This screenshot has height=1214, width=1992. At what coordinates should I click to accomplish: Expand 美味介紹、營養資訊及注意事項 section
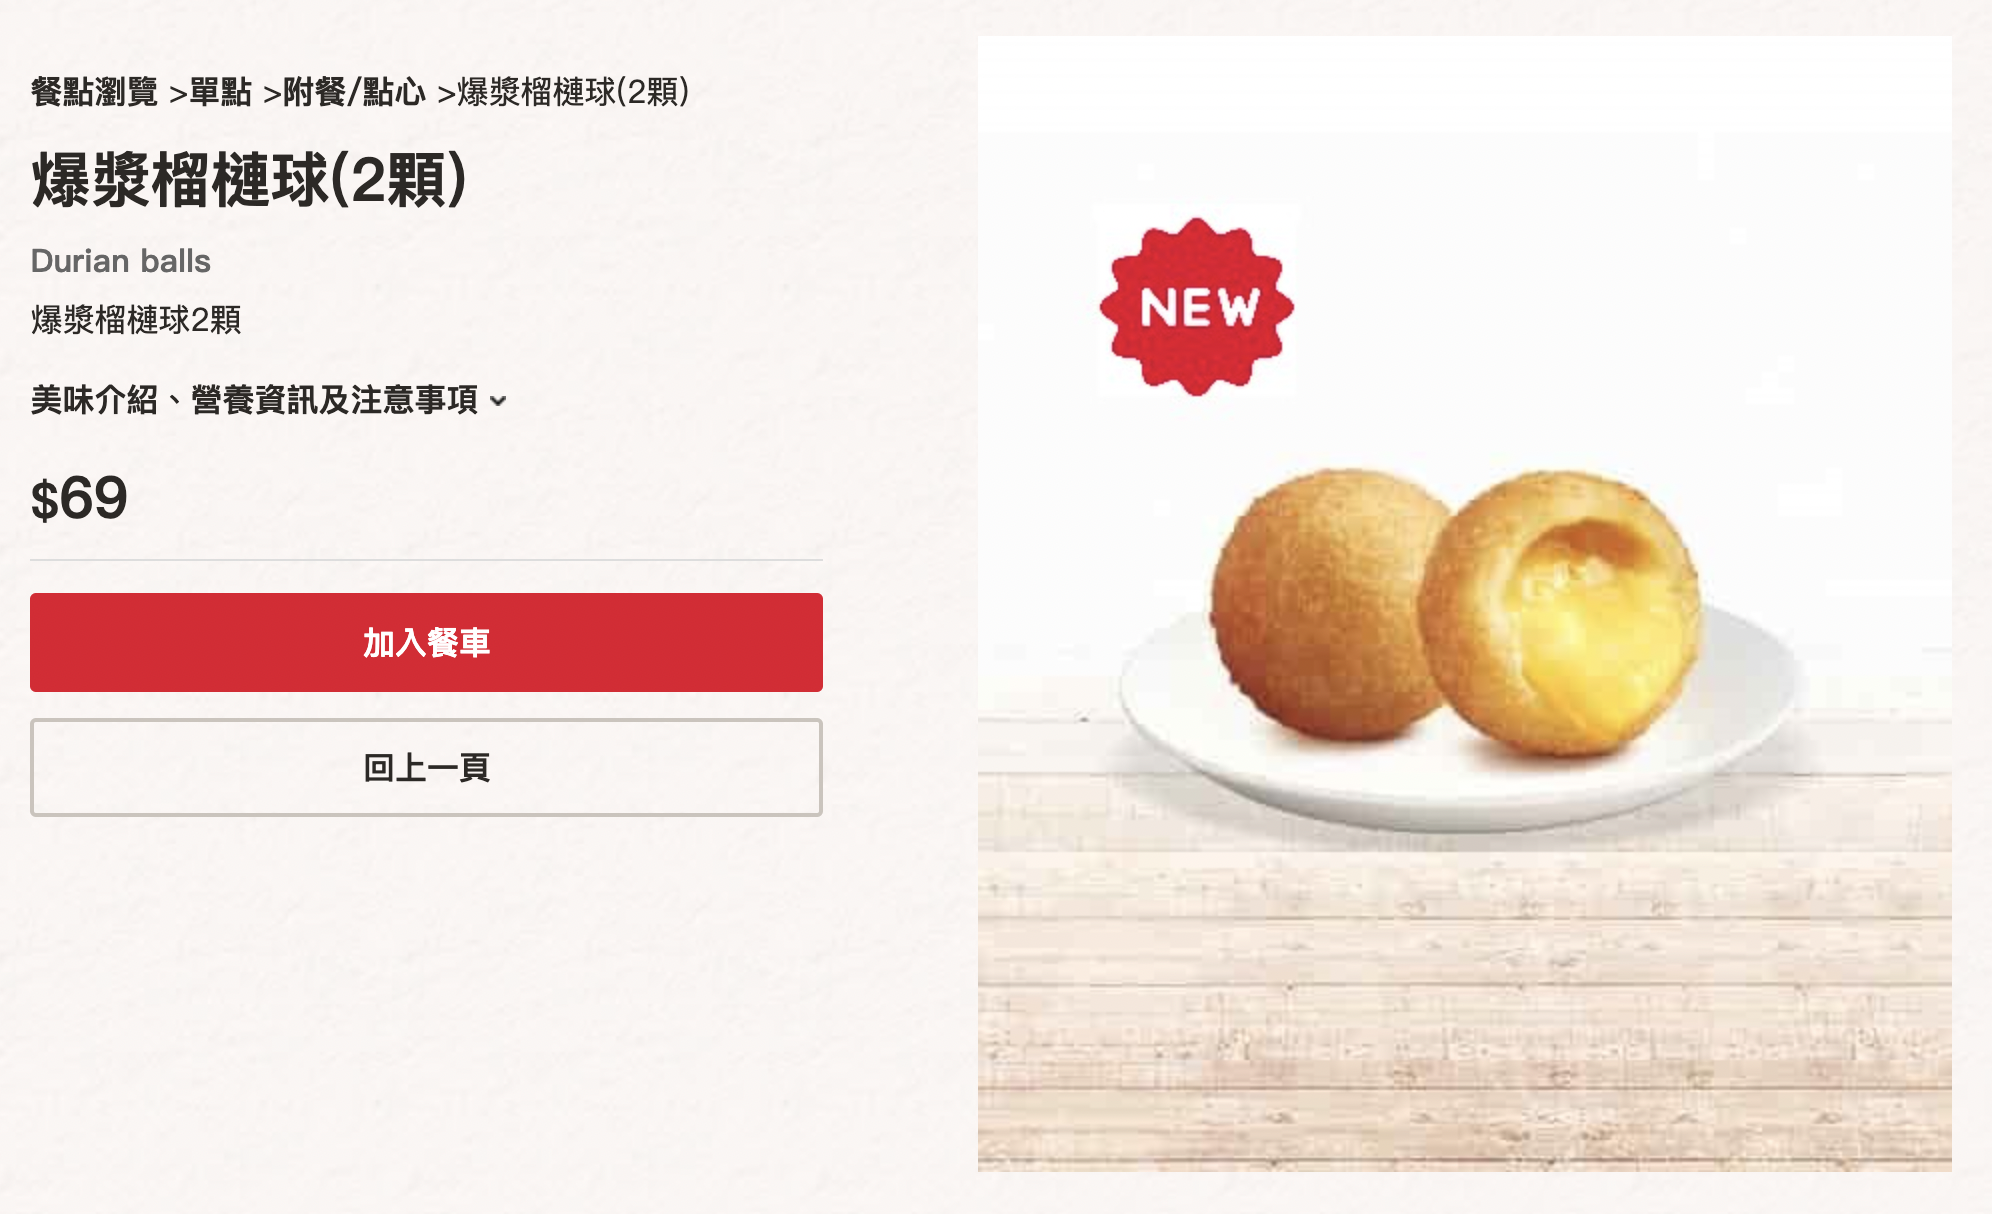(x=269, y=400)
